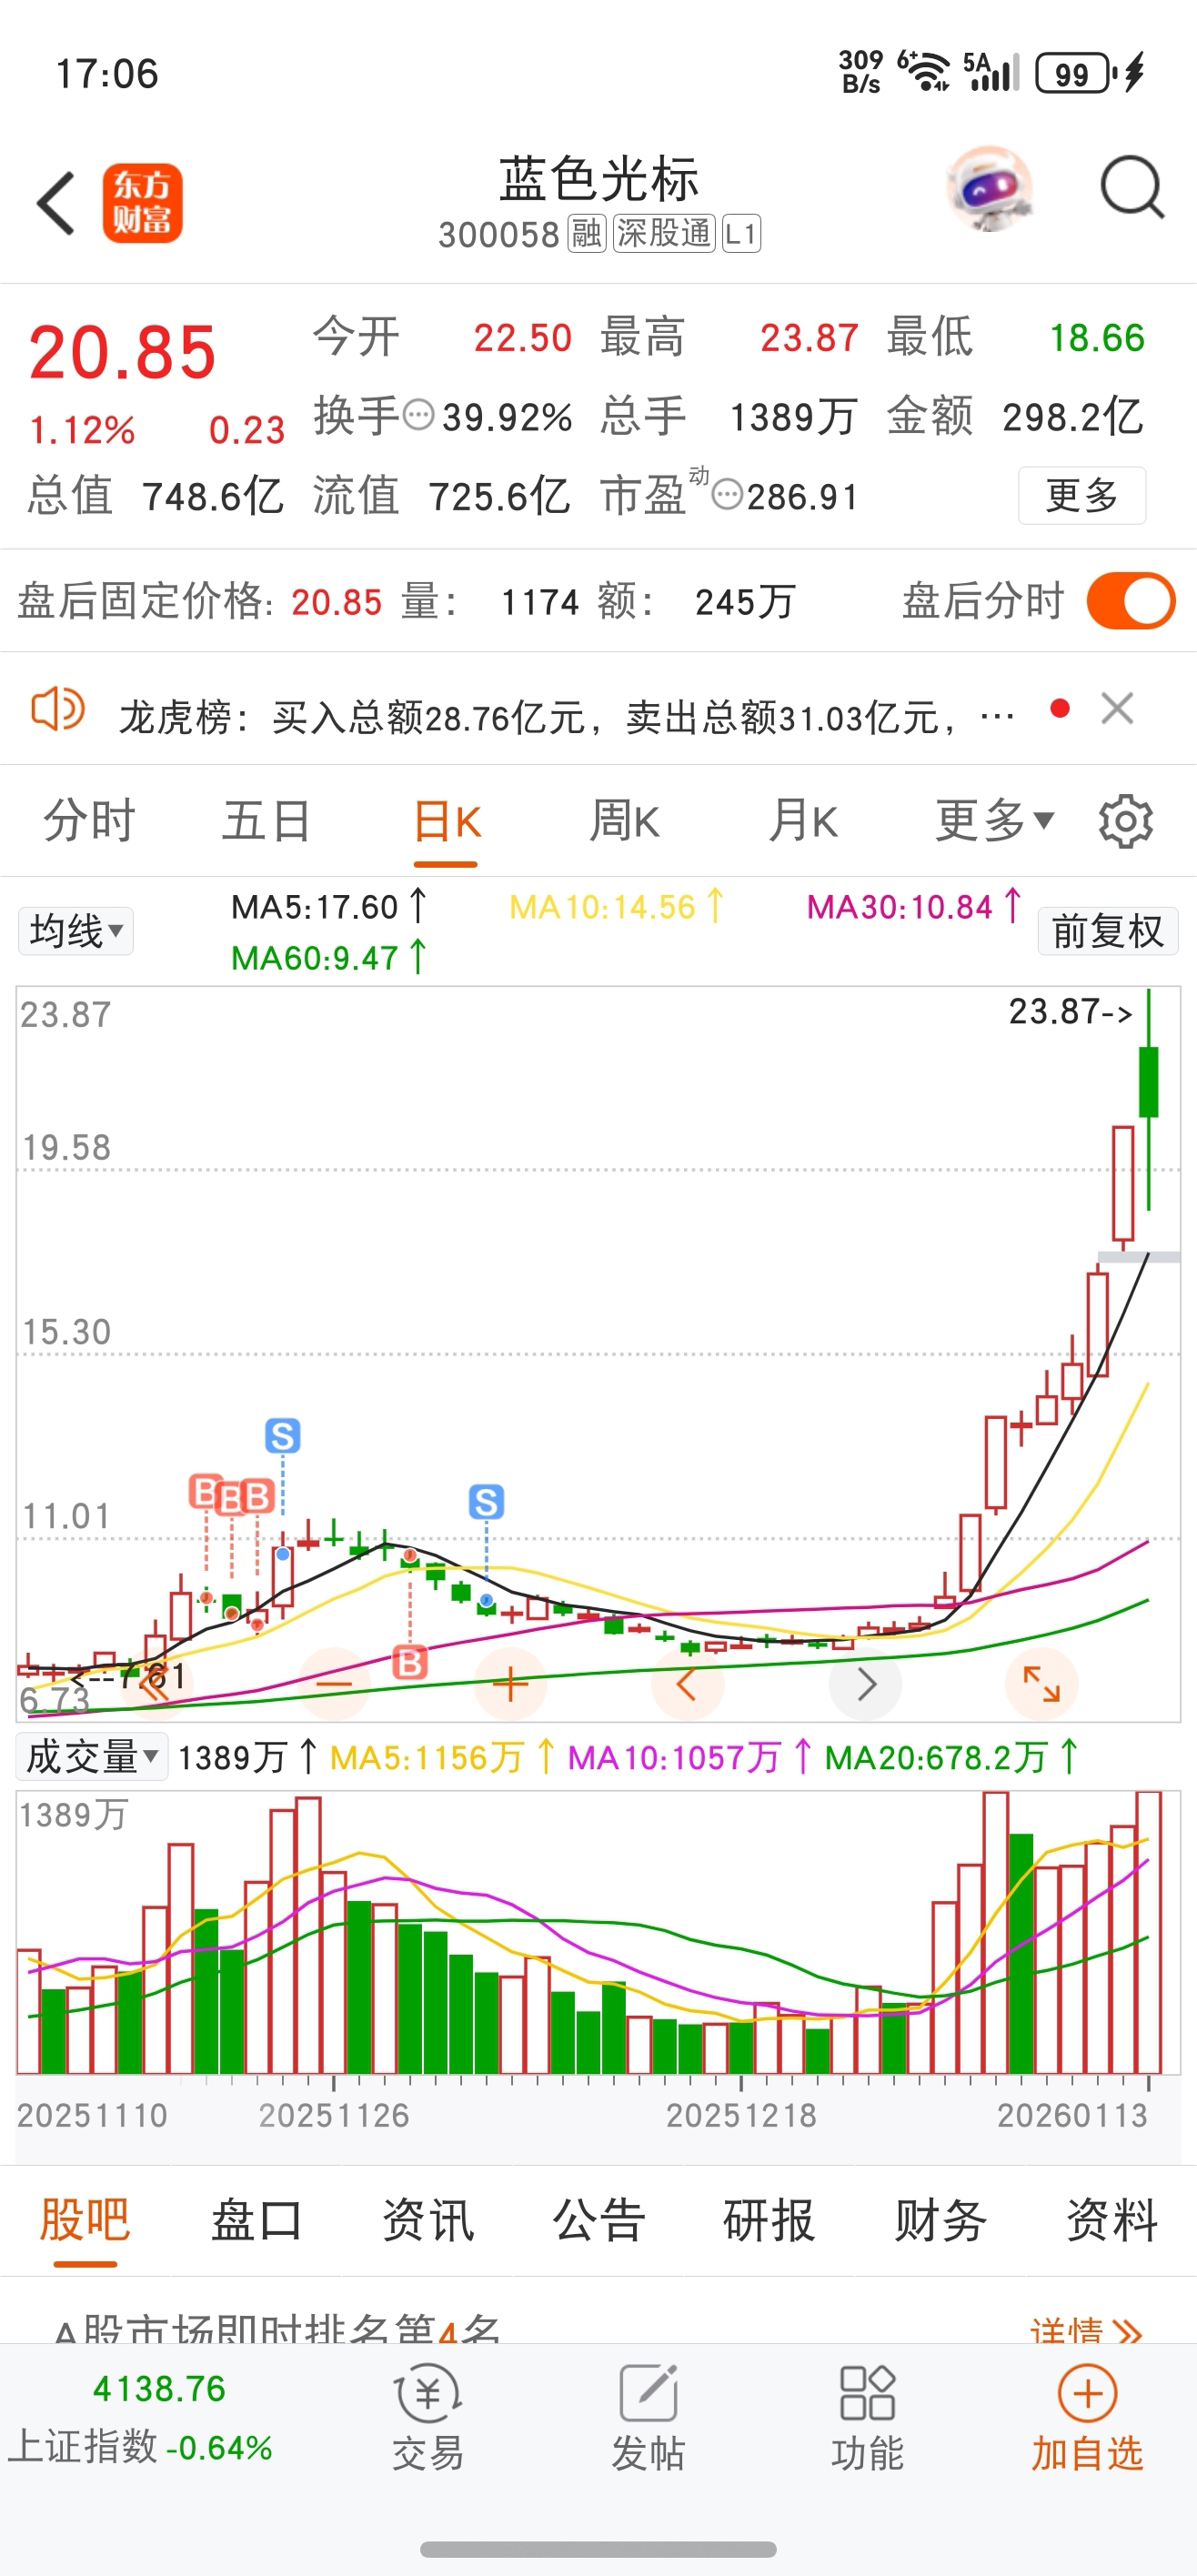The width and height of the screenshot is (1197, 2576).
Task: Tap the battery indicator in status bar
Action: point(1076,74)
